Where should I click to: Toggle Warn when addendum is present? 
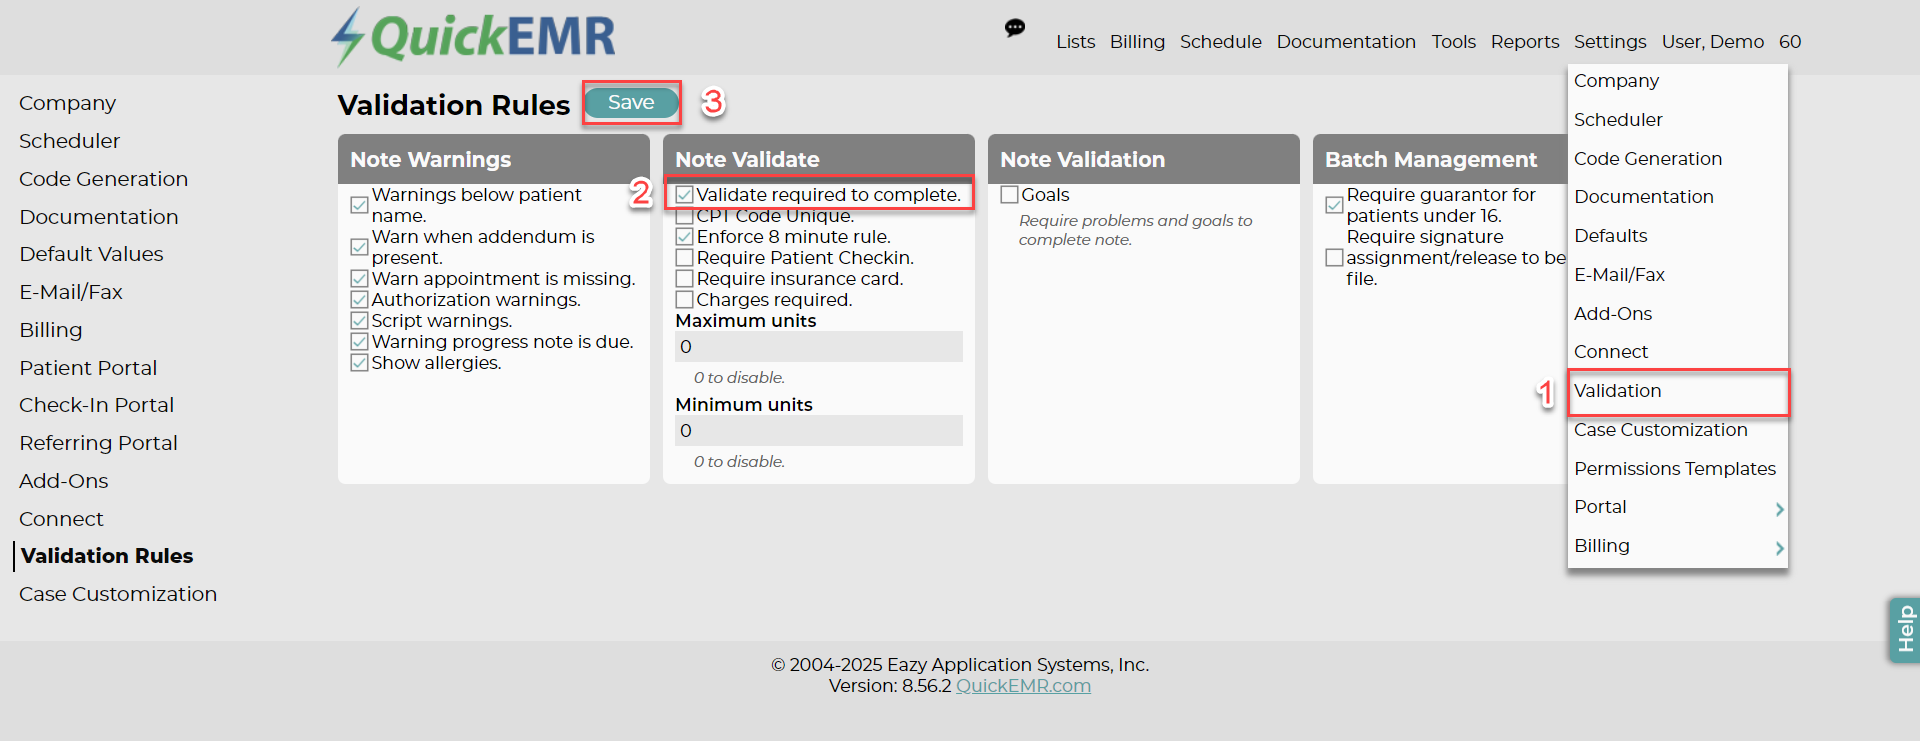(x=359, y=247)
